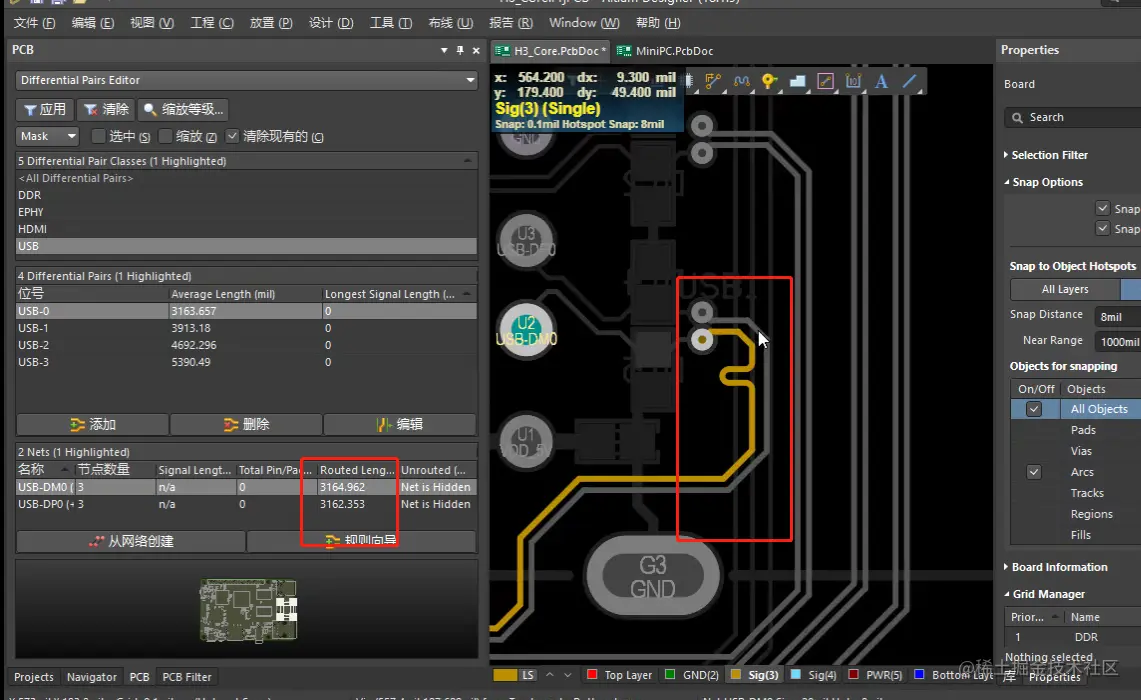Toggle All Objects snapping checkbox

coord(1033,409)
